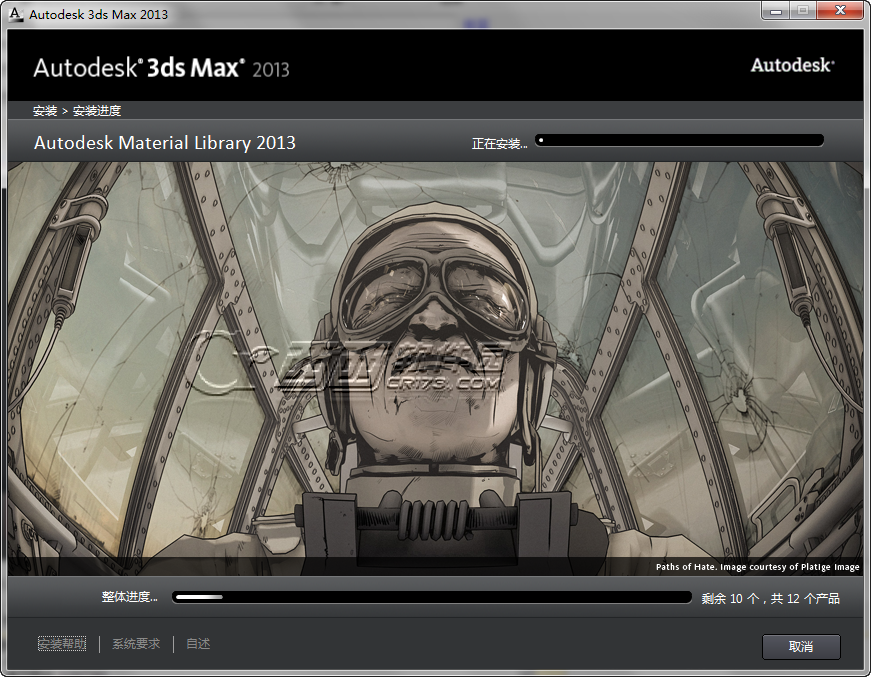Click the Autodesk 3ds Max 2013 logo

click(160, 66)
